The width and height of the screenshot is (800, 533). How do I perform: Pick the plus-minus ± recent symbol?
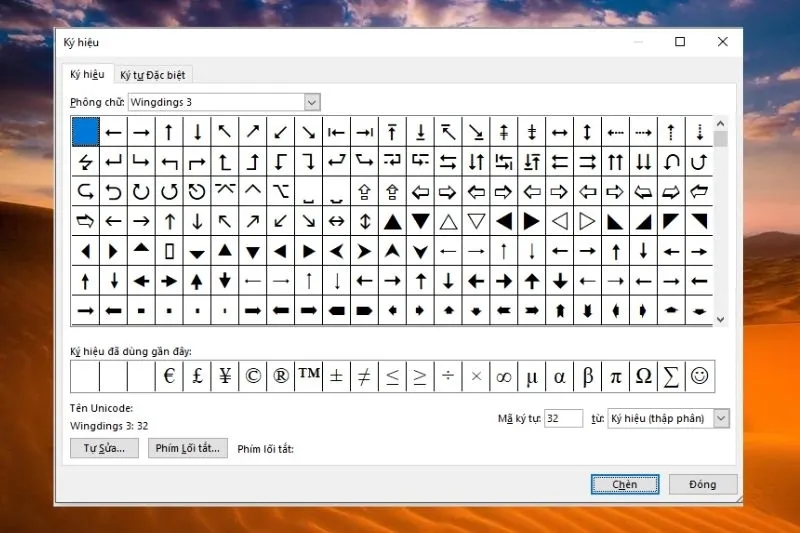336,376
